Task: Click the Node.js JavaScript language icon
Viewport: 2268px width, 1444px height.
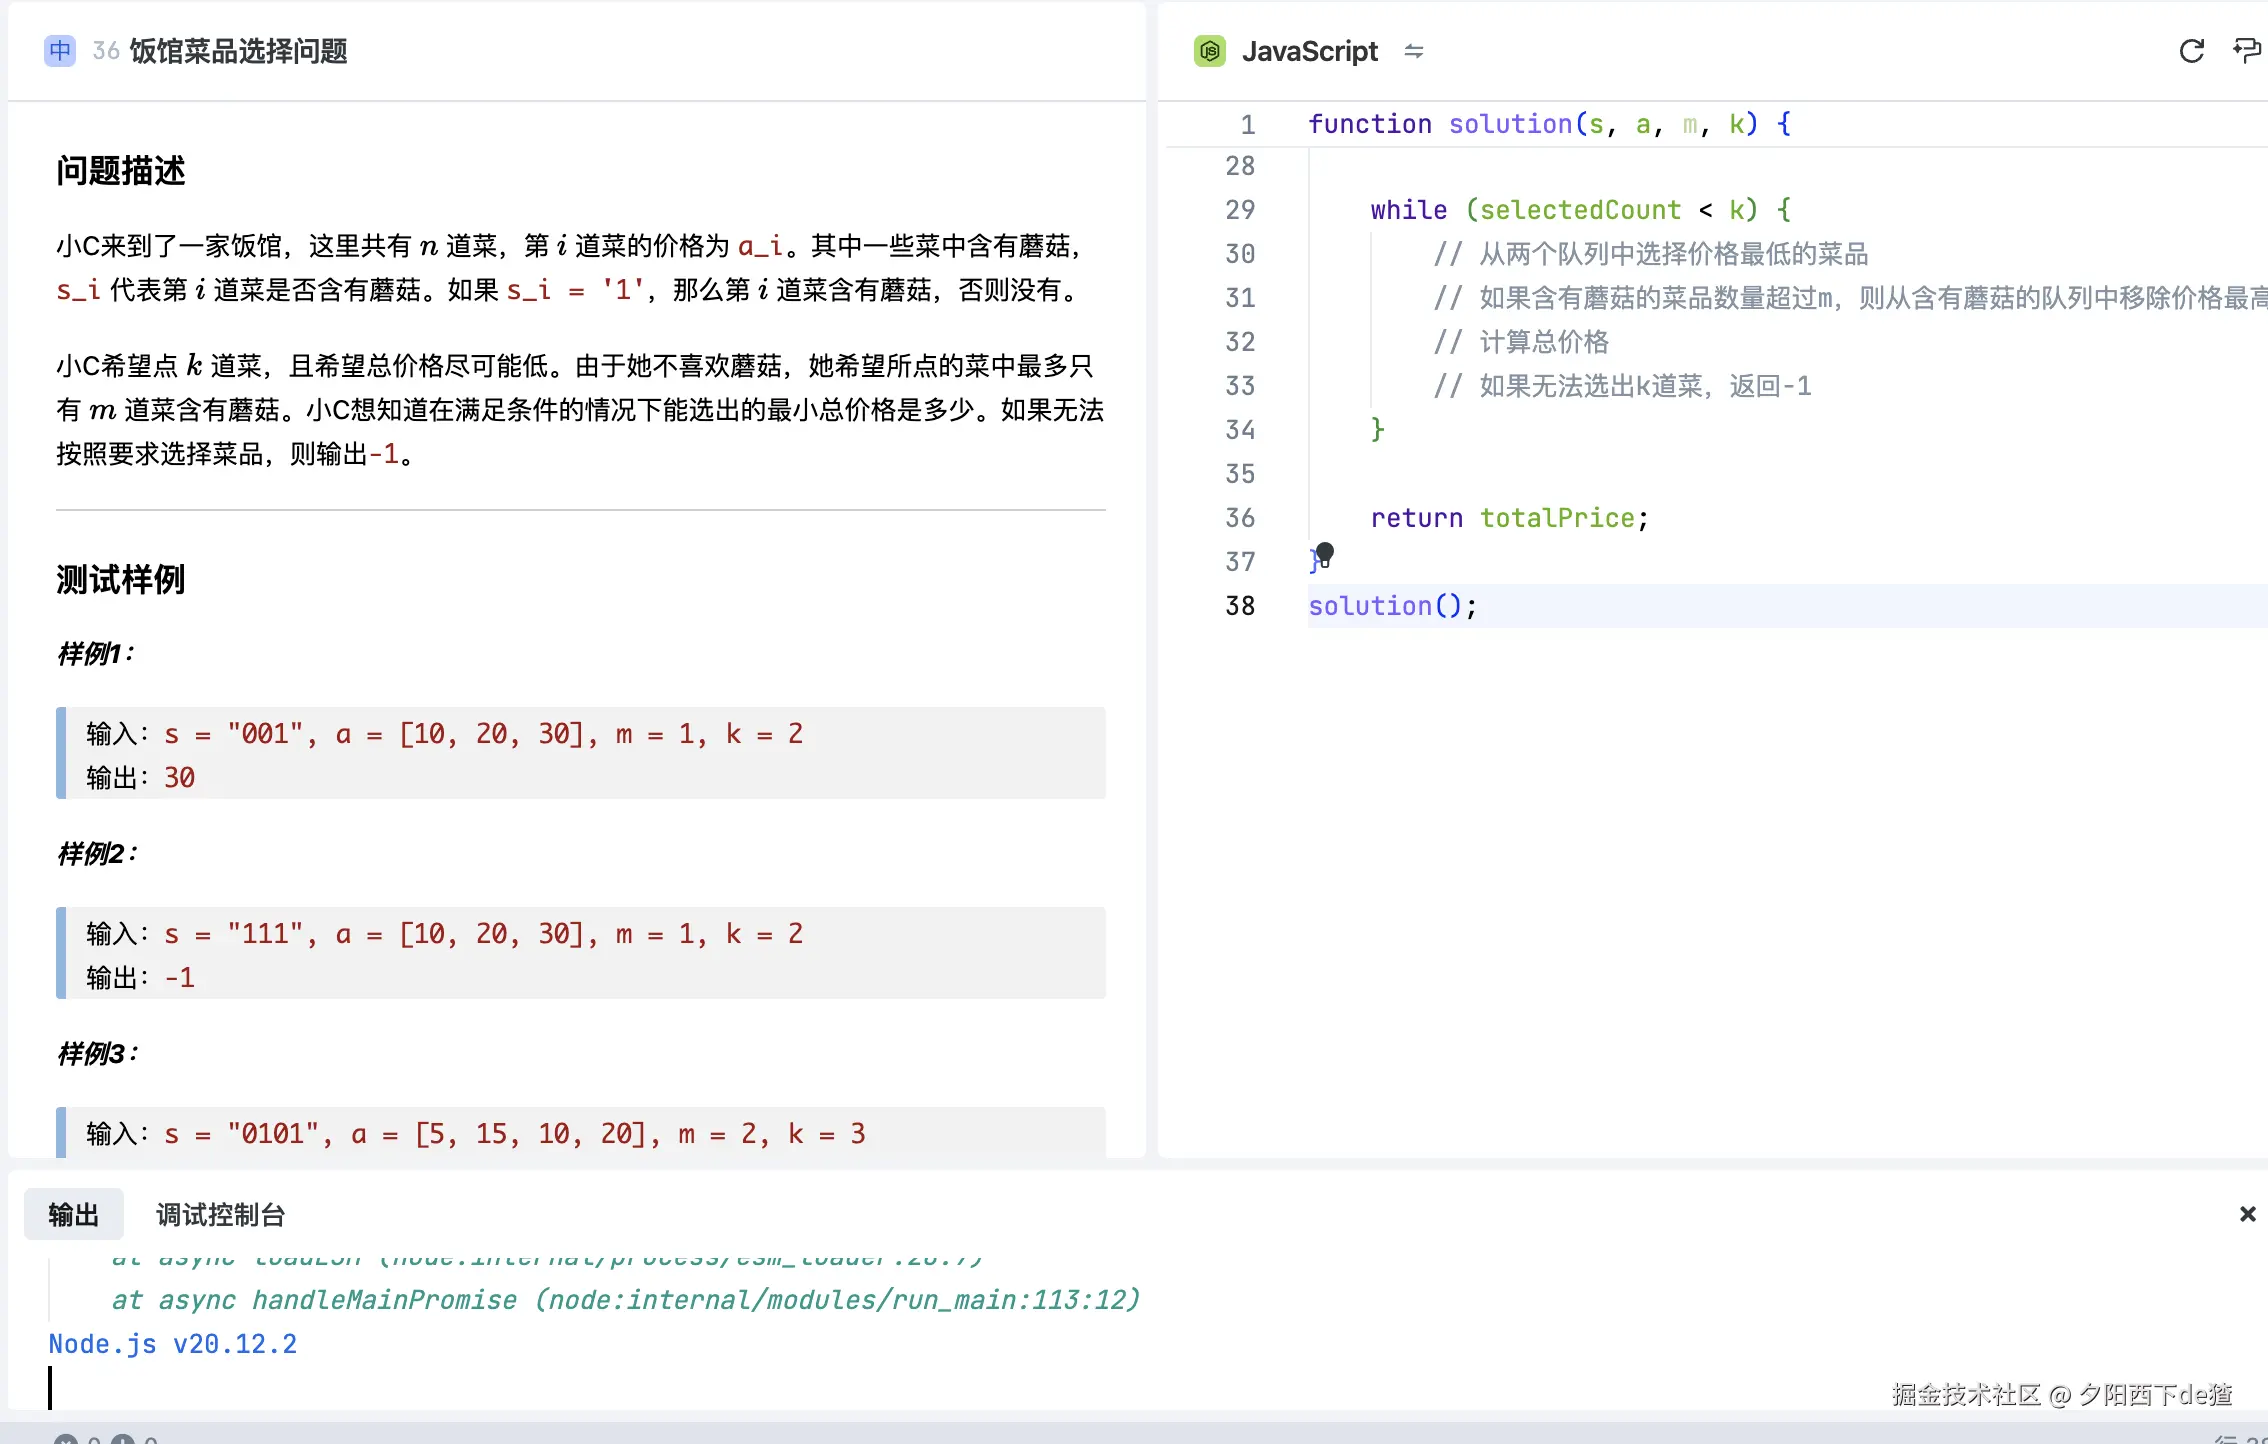Action: (1210, 51)
